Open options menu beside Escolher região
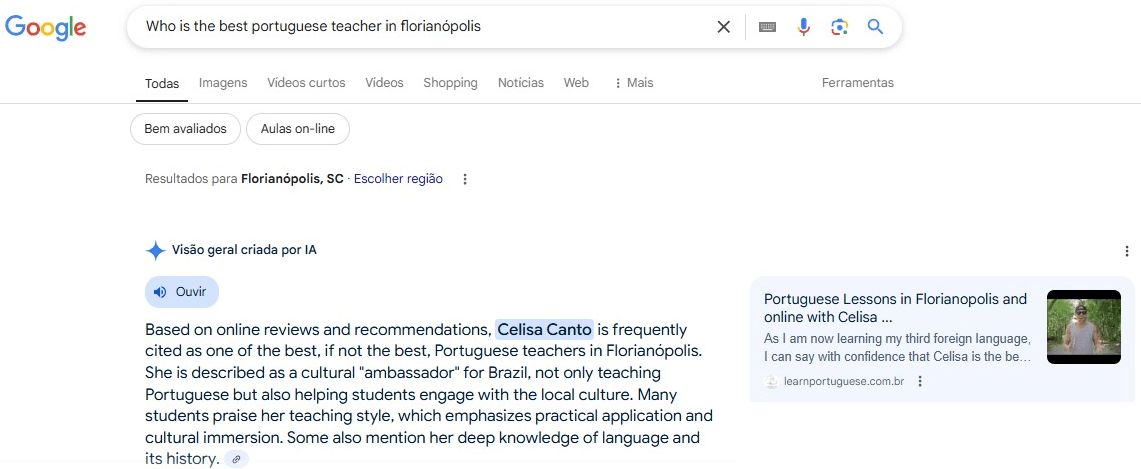The width and height of the screenshot is (1141, 469). 465,179
